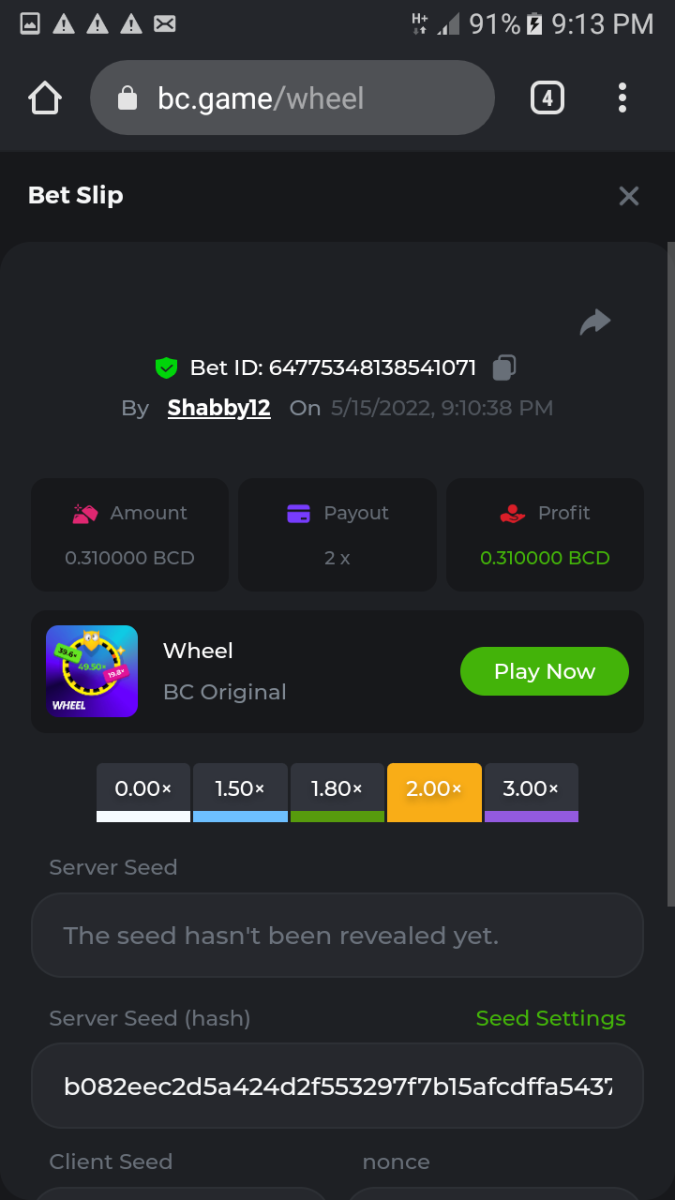
Task: Tap the share arrow icon
Action: click(595, 322)
